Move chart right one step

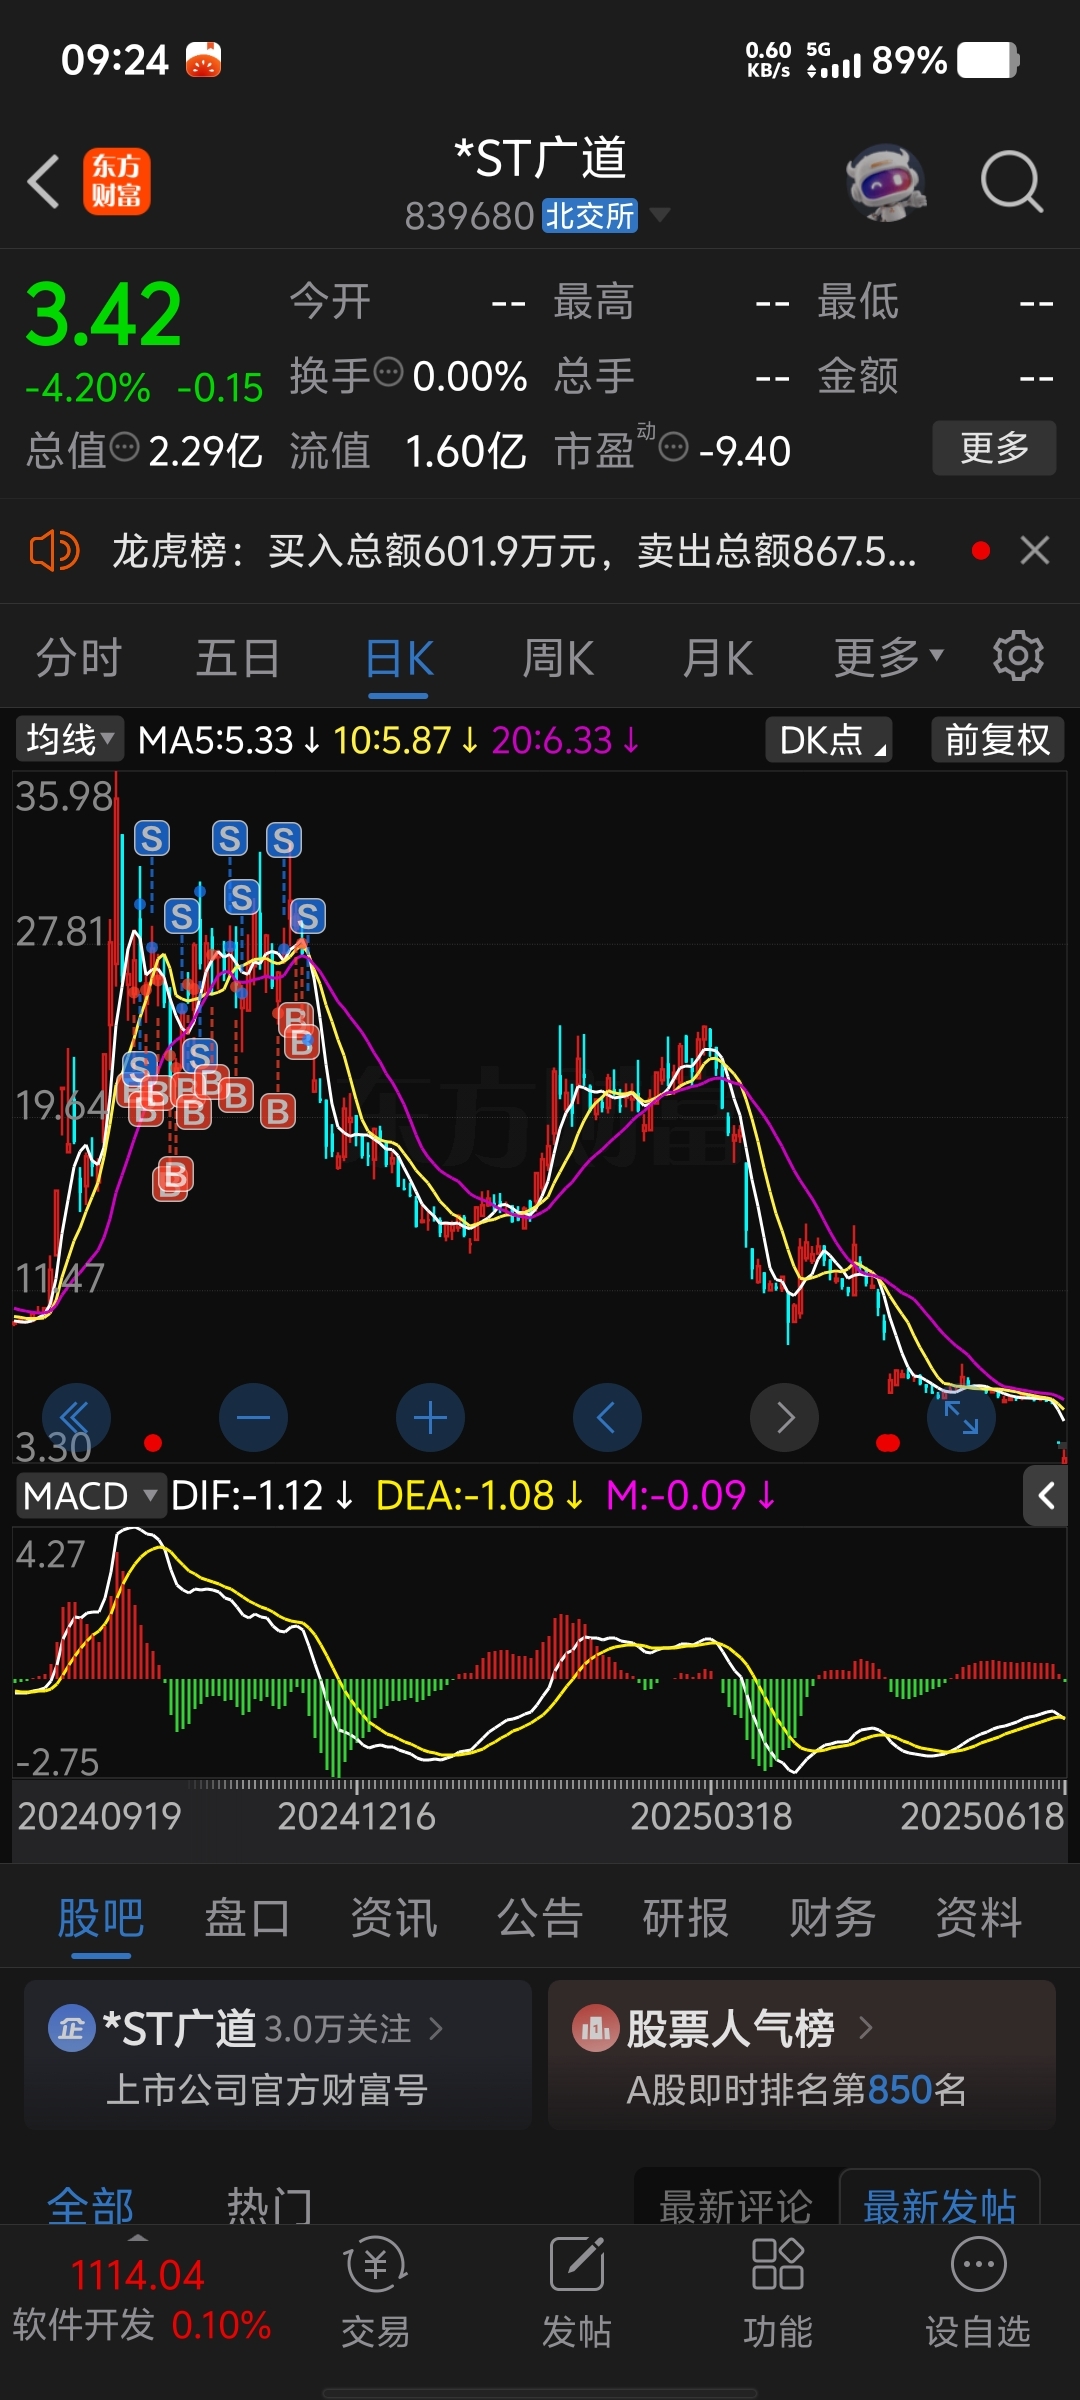click(x=785, y=1417)
